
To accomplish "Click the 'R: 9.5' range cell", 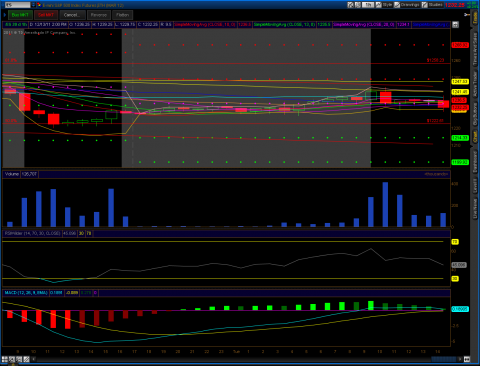I will (x=166, y=25).
